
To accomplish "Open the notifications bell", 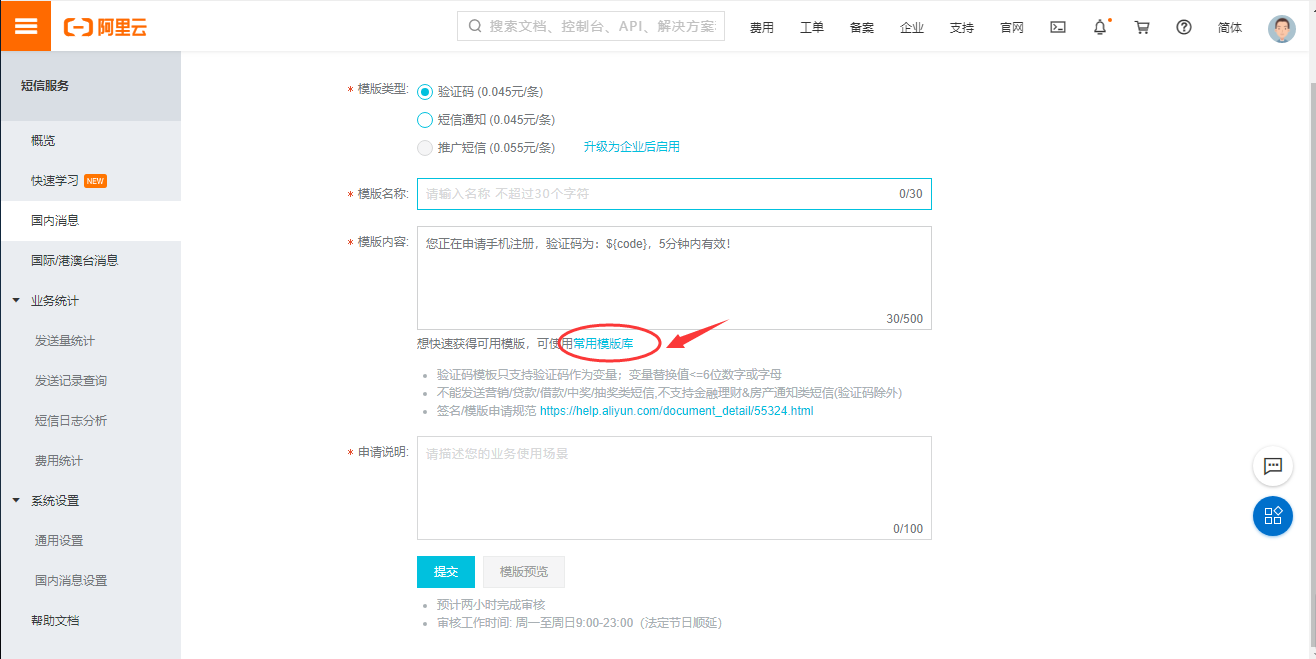I will tap(1098, 27).
